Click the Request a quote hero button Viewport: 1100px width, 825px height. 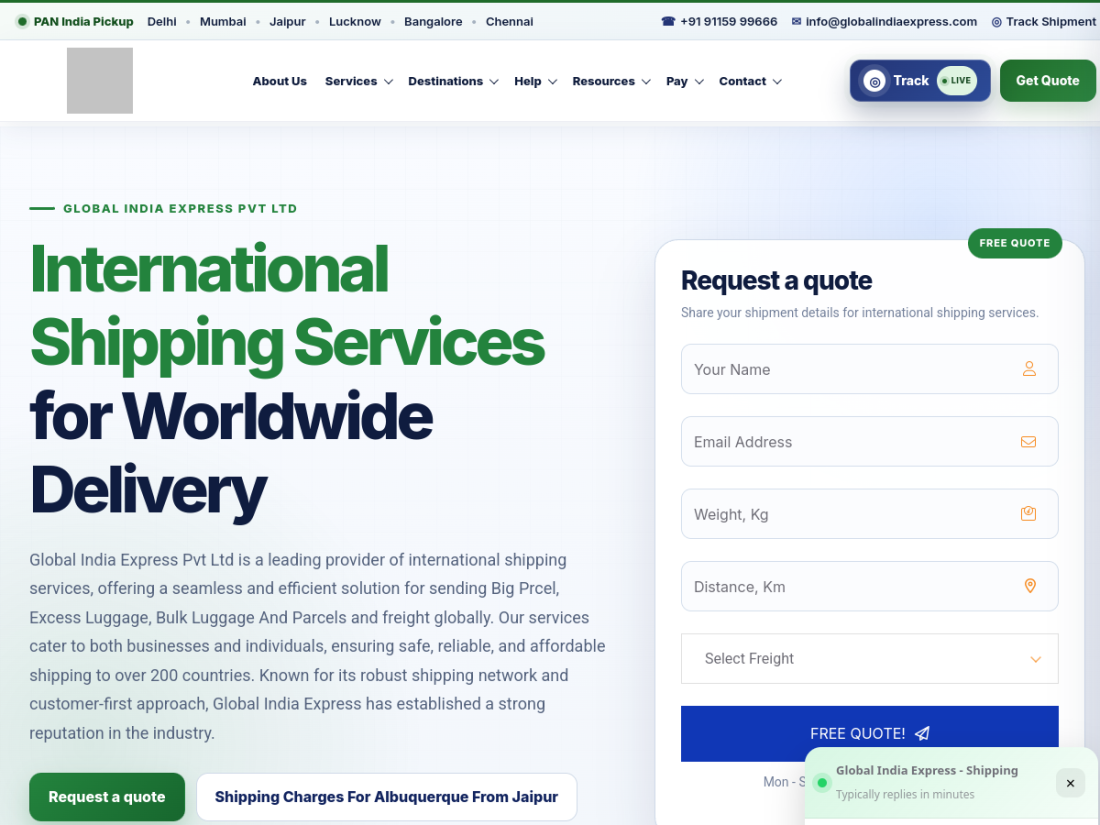107,796
